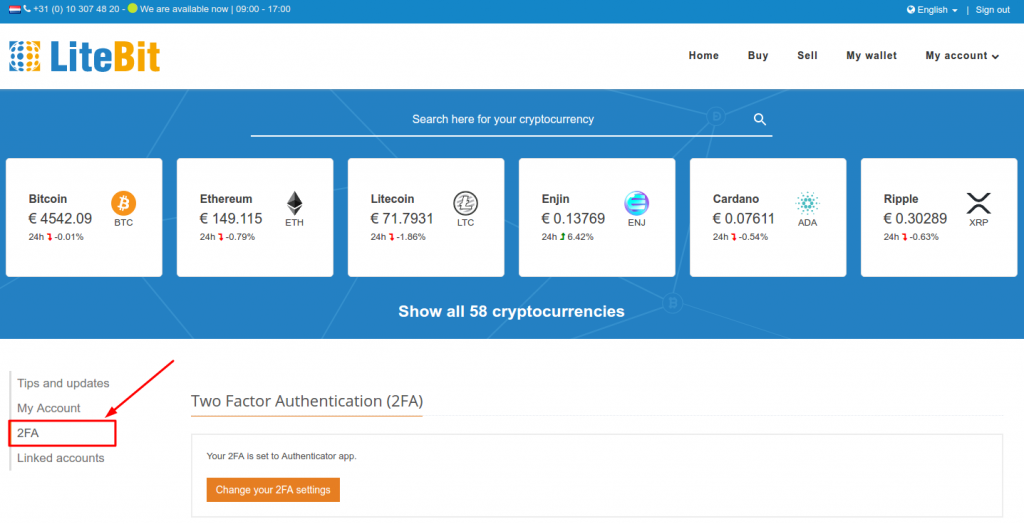Click the Enjin ENJ coin icon

point(637,203)
